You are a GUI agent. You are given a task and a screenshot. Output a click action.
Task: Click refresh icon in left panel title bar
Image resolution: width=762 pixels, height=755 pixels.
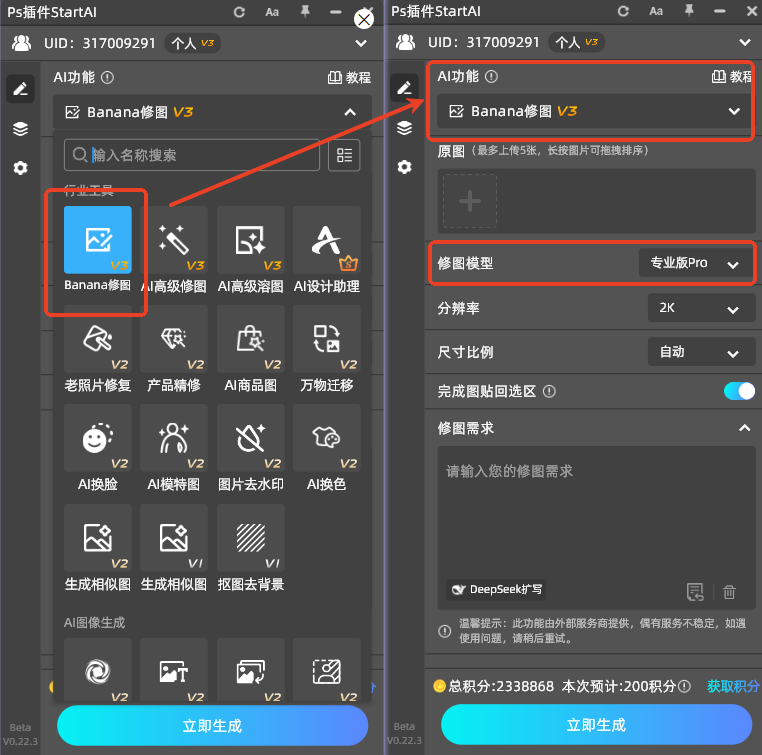point(239,12)
